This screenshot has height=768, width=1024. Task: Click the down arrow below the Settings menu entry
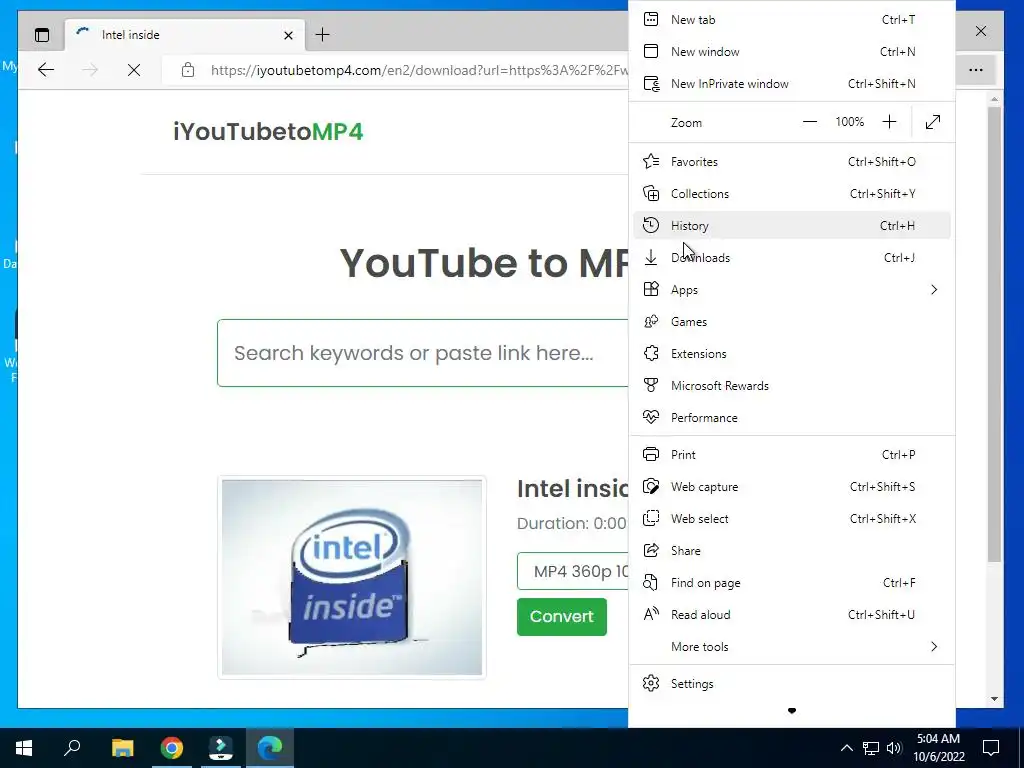coord(792,711)
